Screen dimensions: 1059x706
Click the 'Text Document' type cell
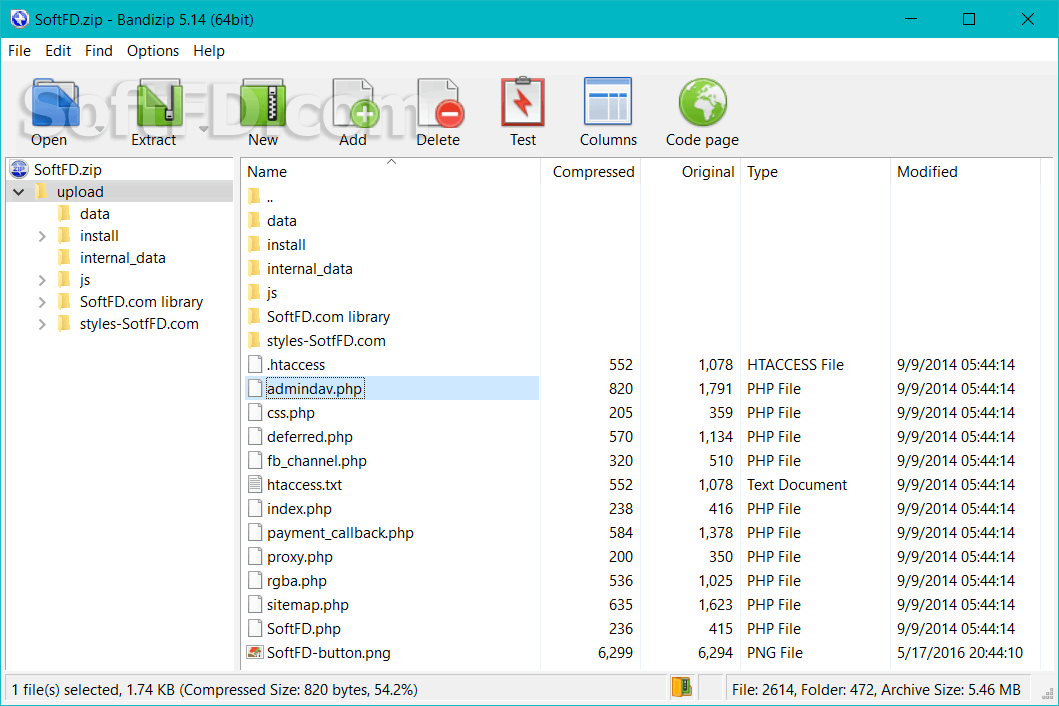(x=797, y=485)
